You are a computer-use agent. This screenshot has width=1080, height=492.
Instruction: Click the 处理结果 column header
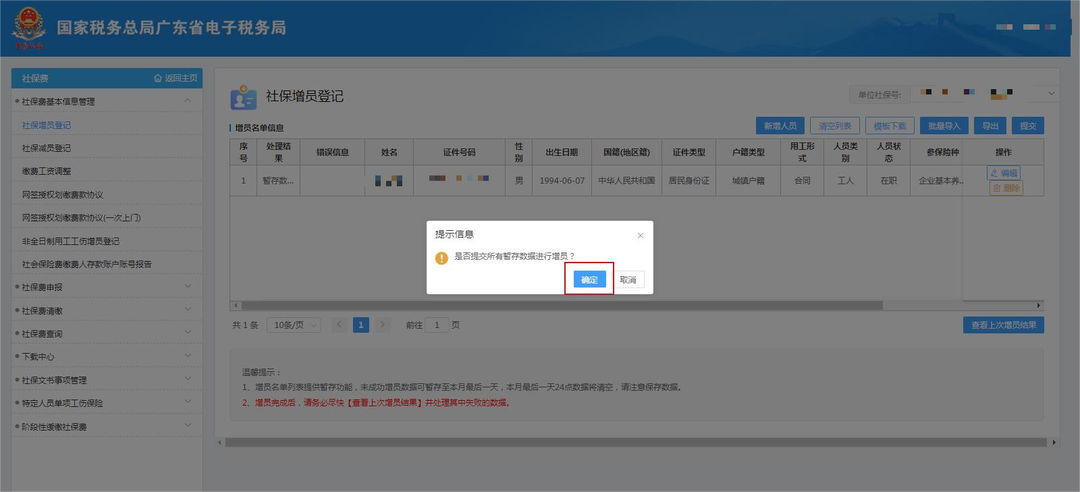tap(278, 152)
